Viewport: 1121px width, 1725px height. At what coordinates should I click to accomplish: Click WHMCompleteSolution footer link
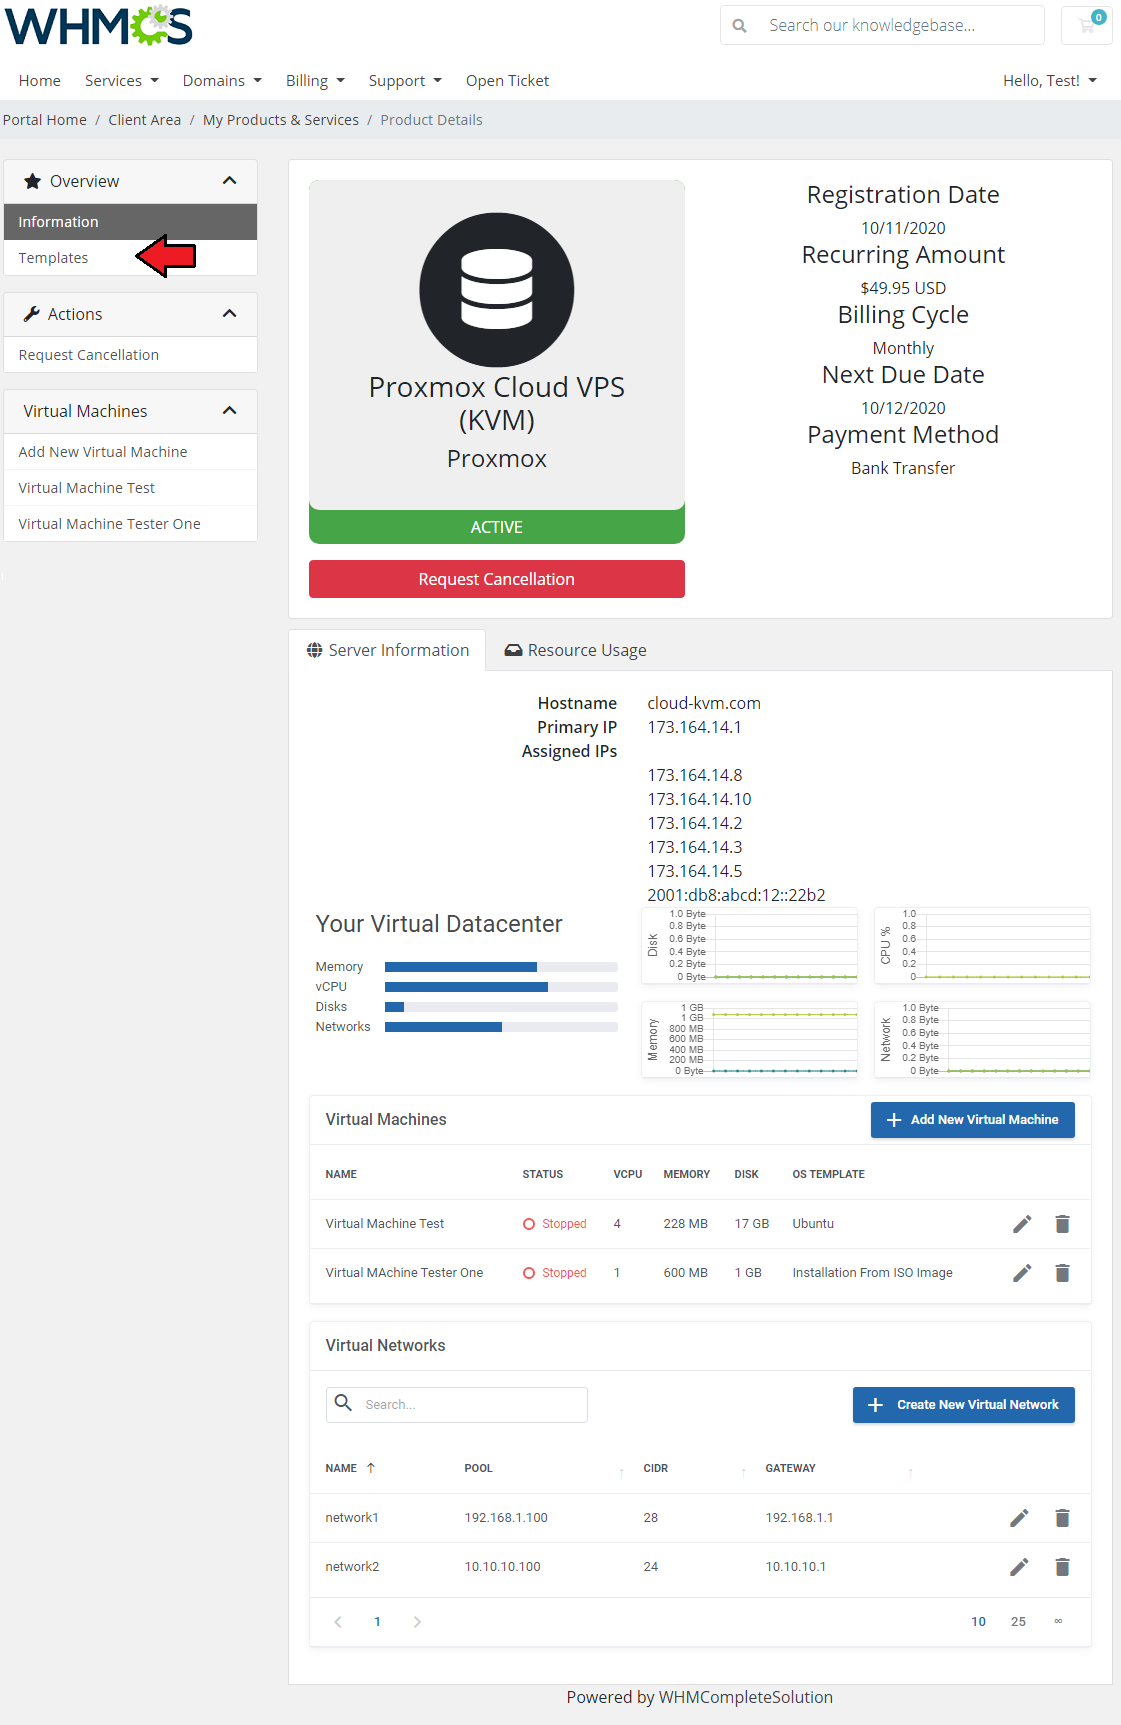coord(745,1697)
